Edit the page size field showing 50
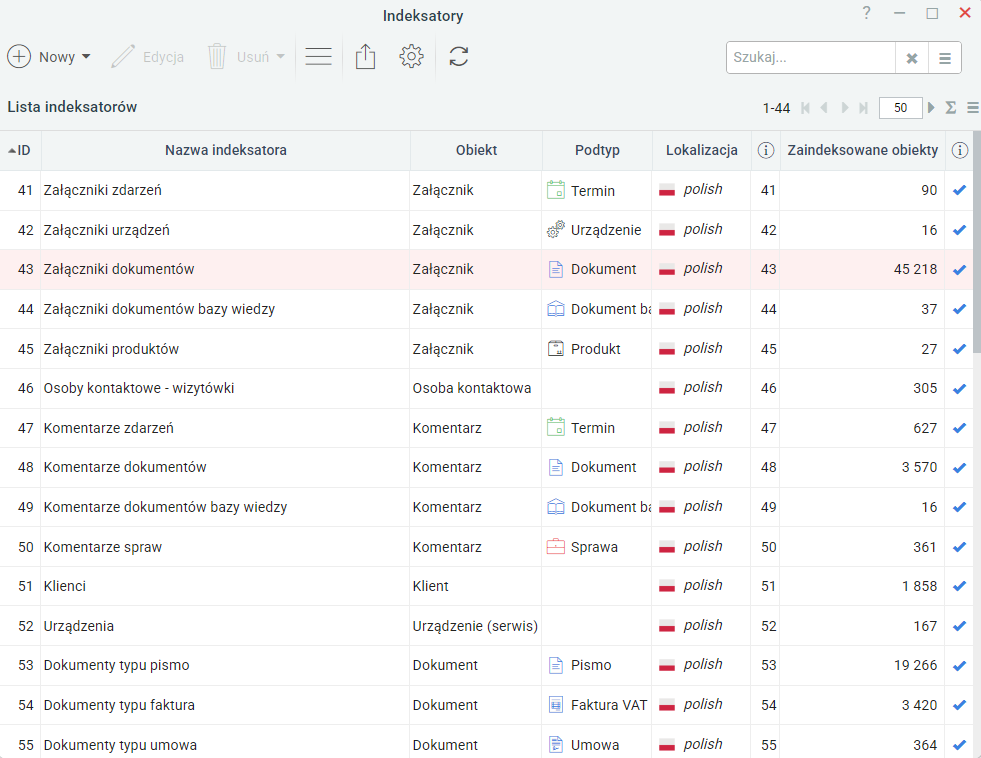 [x=900, y=108]
